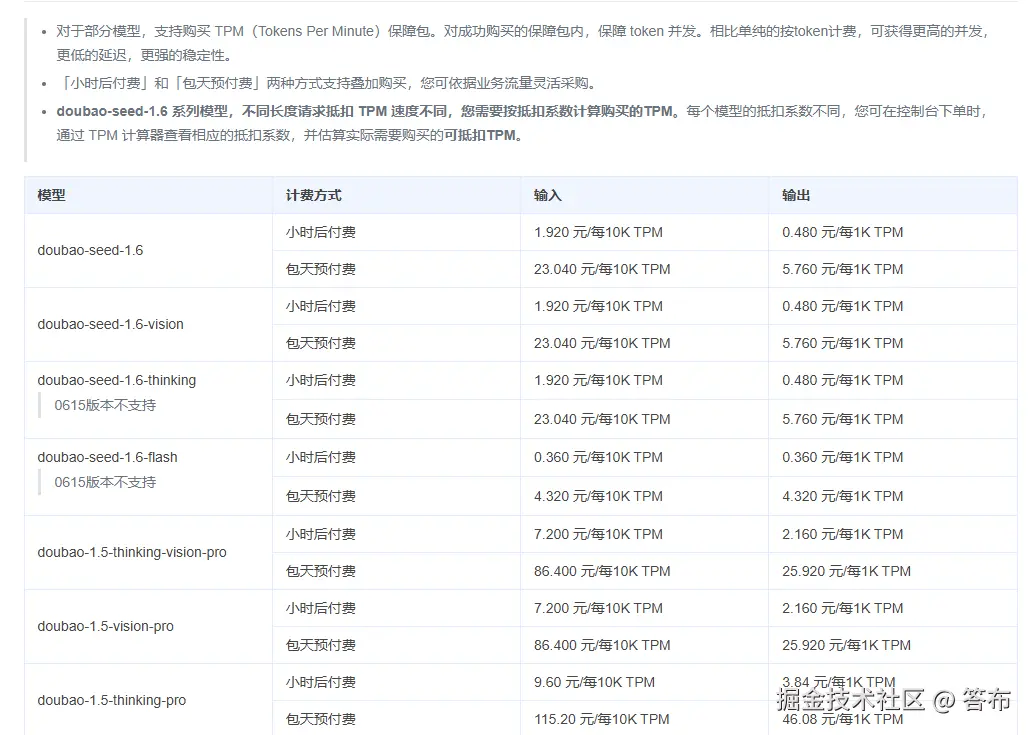Select the doubao-1.5-thinking-vision-pro model cell
The image size is (1033, 735).
pos(148,553)
